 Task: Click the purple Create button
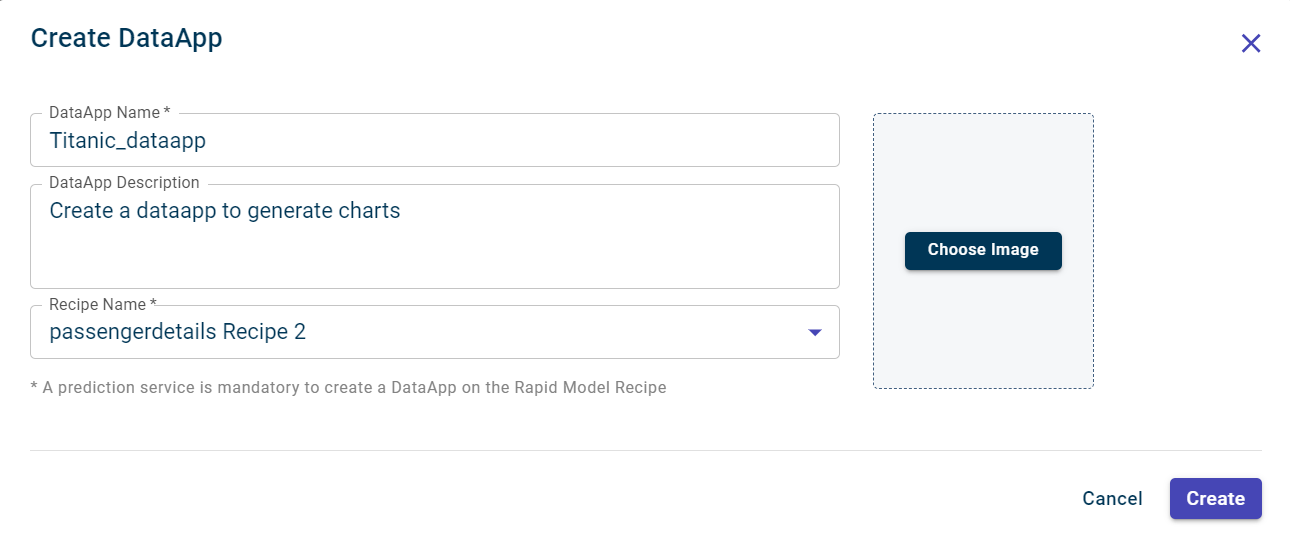1215,498
